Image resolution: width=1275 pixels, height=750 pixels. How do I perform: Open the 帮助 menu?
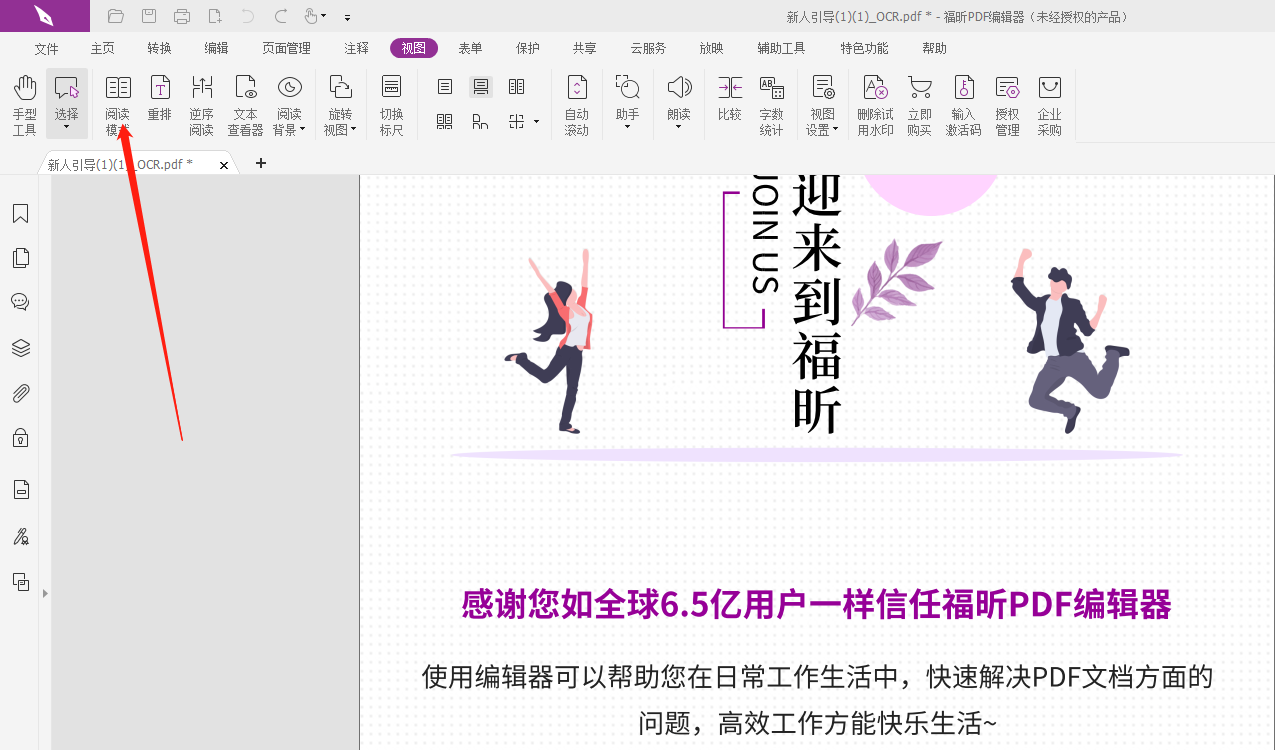tap(933, 47)
